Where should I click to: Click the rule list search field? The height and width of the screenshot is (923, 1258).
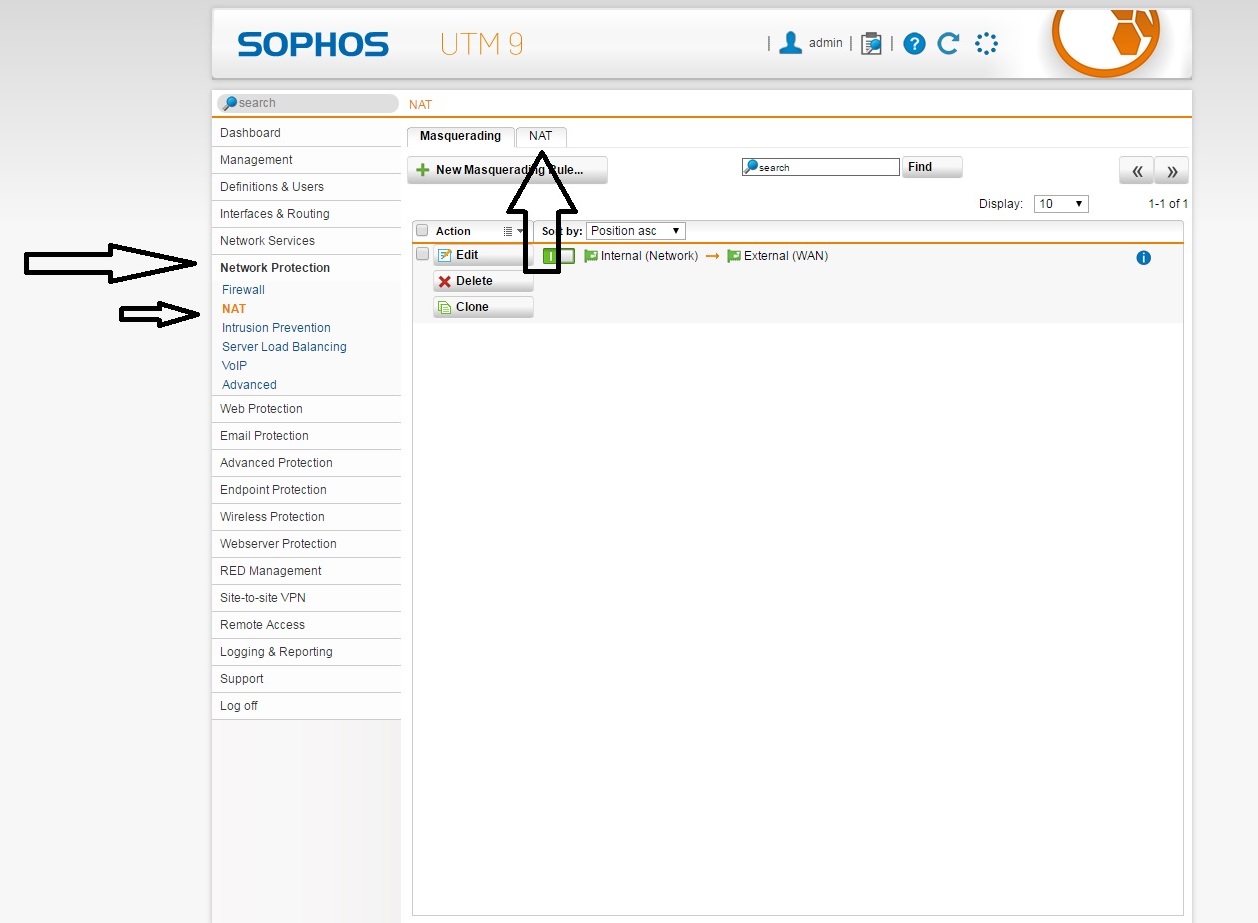[820, 167]
